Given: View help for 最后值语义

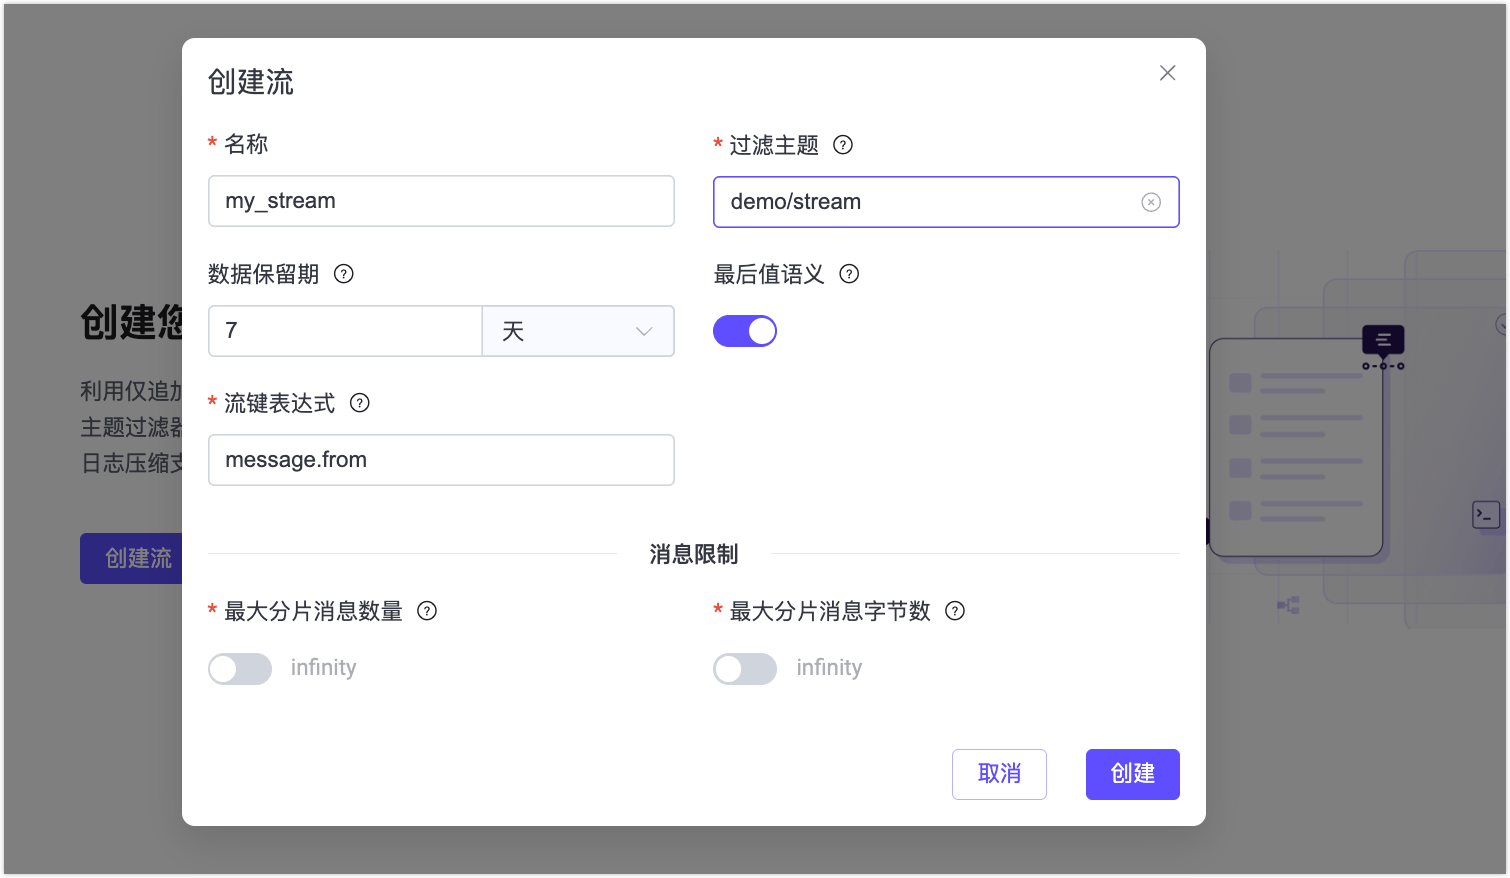Looking at the screenshot, I should point(849,273).
